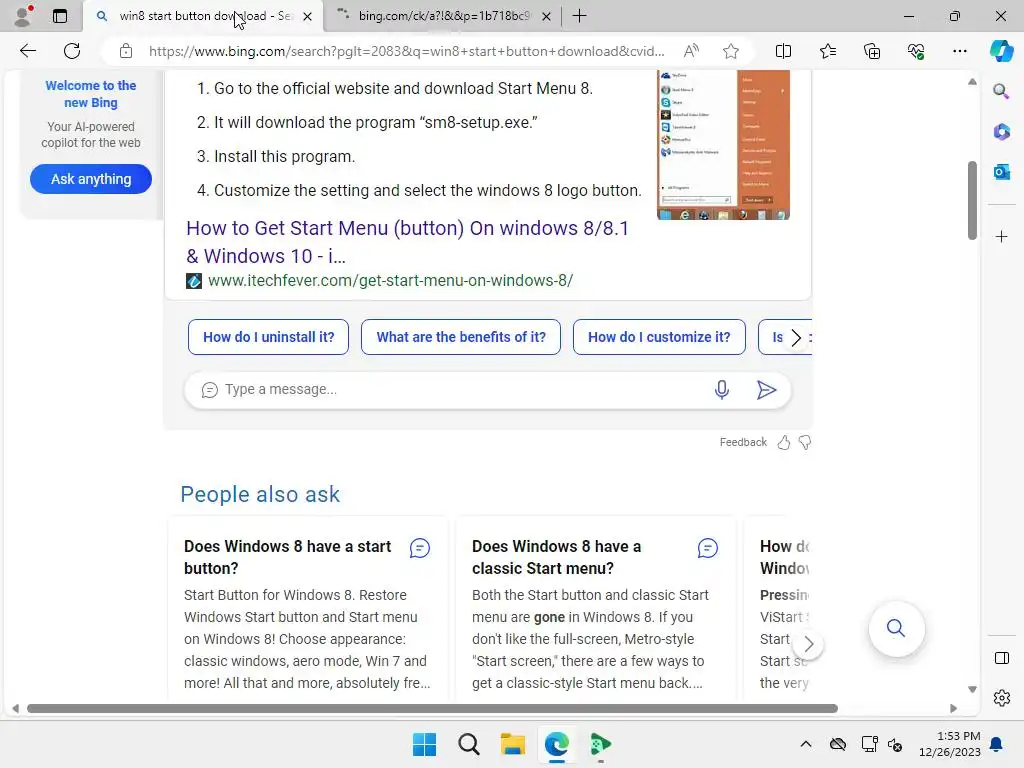
Task: Switch to 'win8 start button download' tab
Action: tap(204, 16)
